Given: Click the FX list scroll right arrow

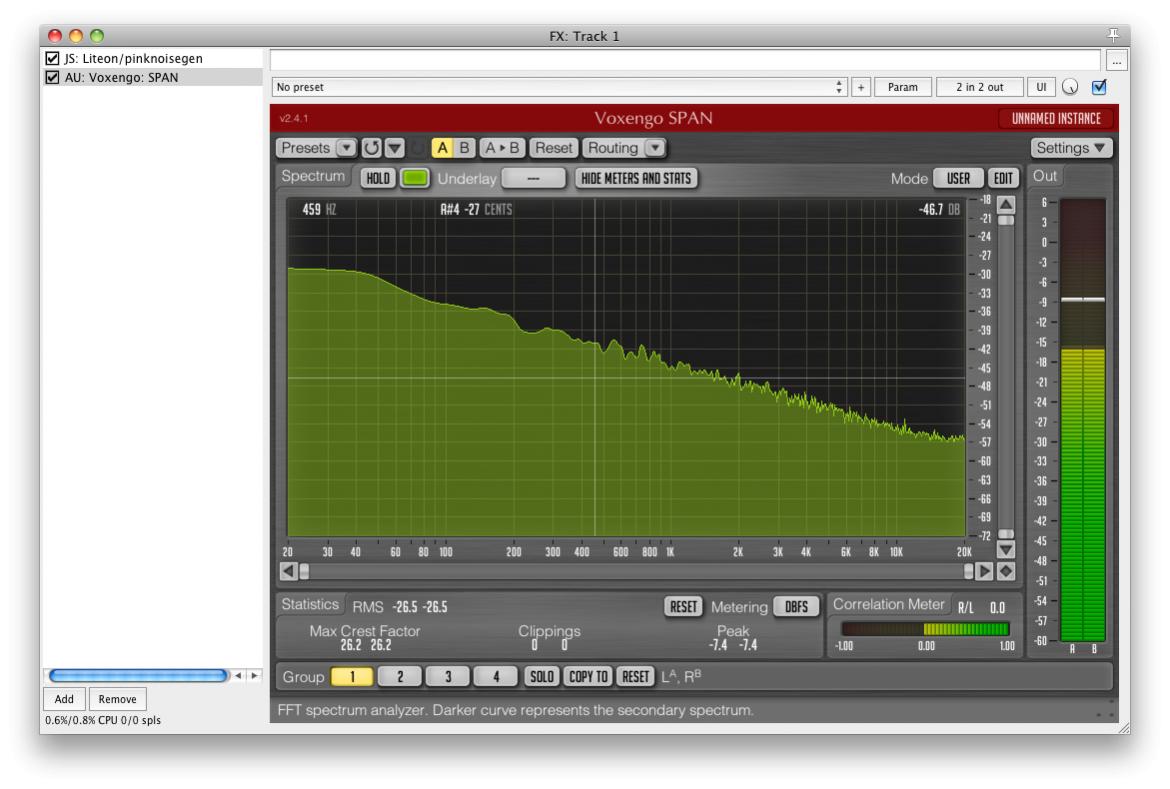Looking at the screenshot, I should (254, 676).
